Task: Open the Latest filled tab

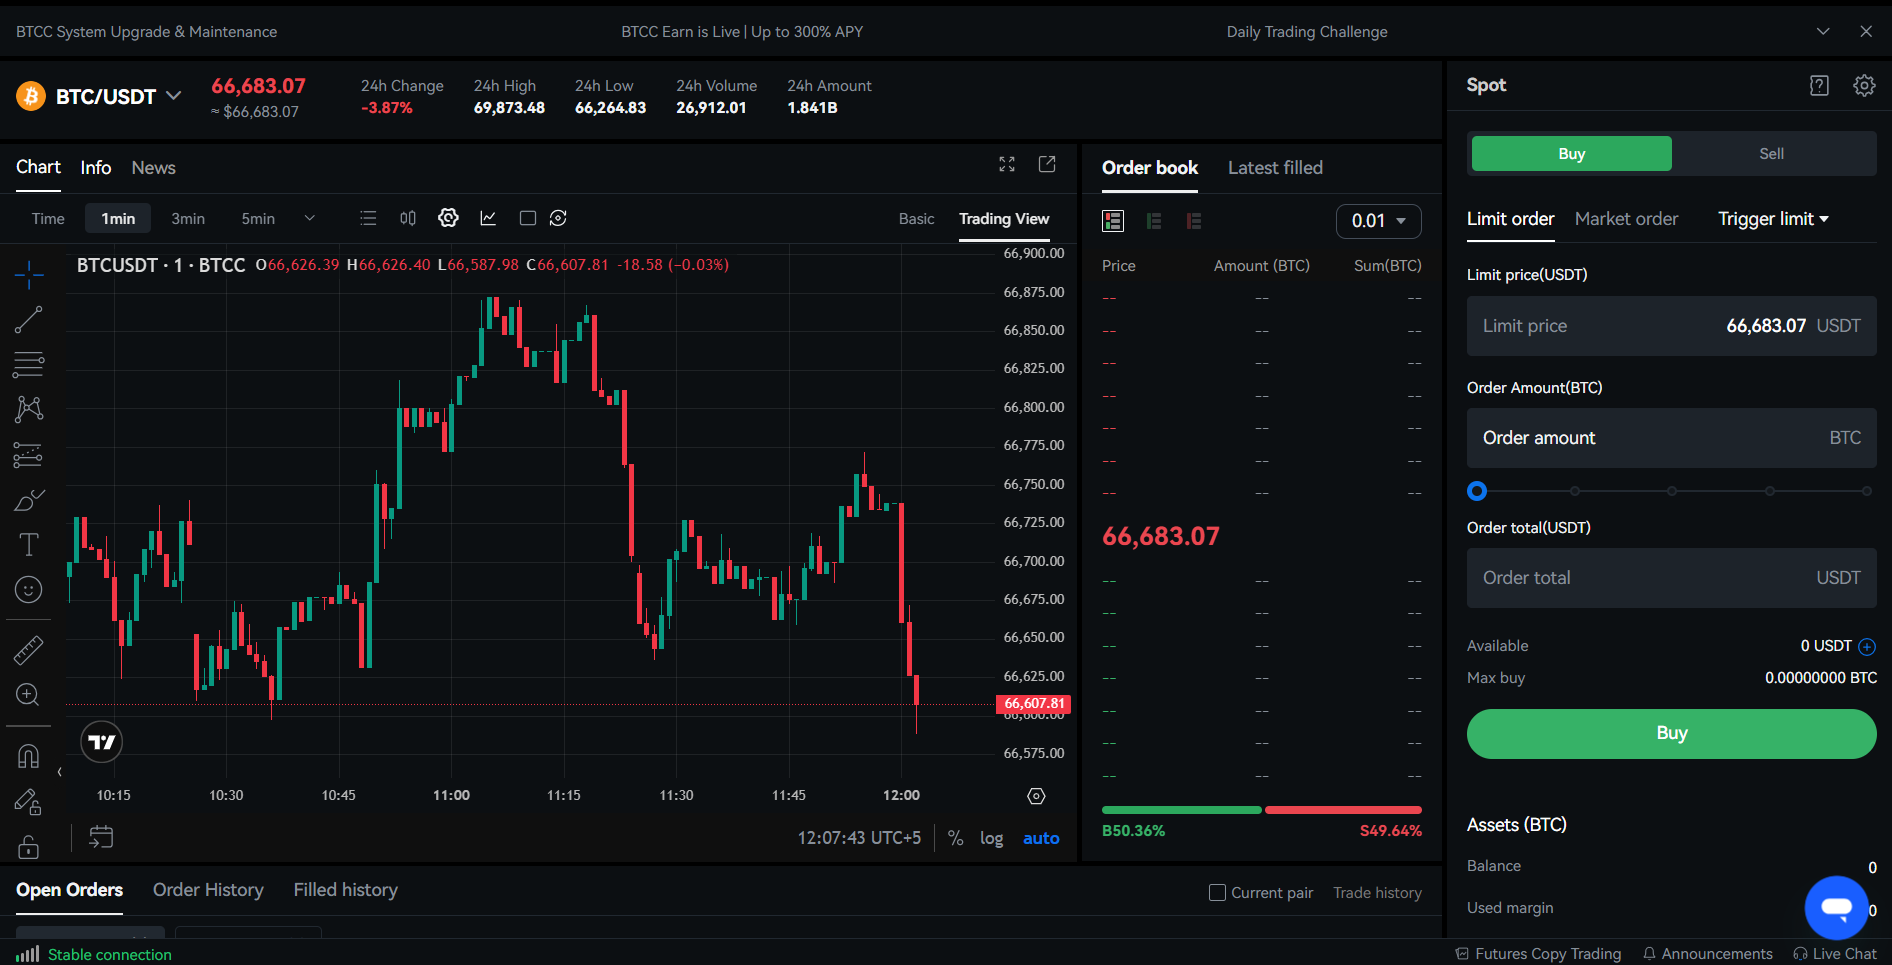Action: (x=1275, y=168)
